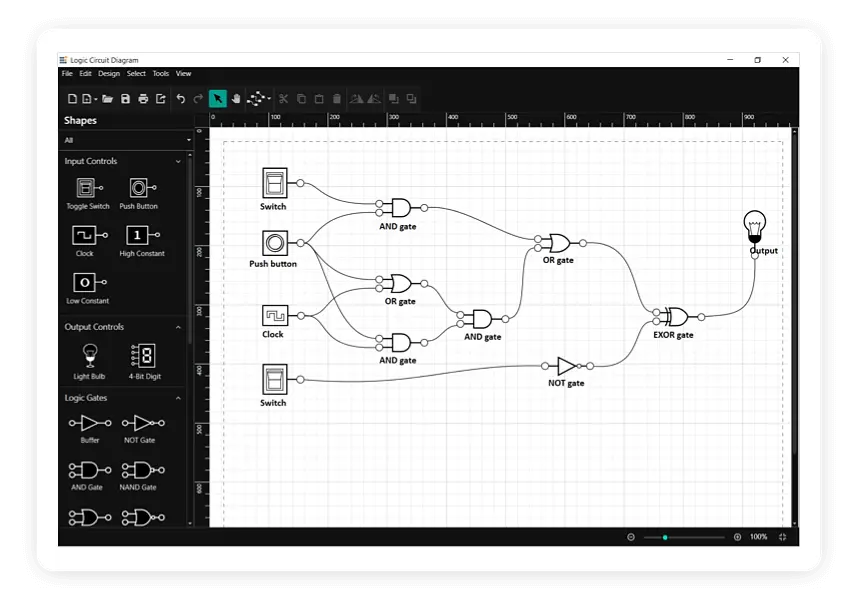860x600 pixels.
Task: Activate the Pan tool in the toolbar
Action: tap(237, 99)
